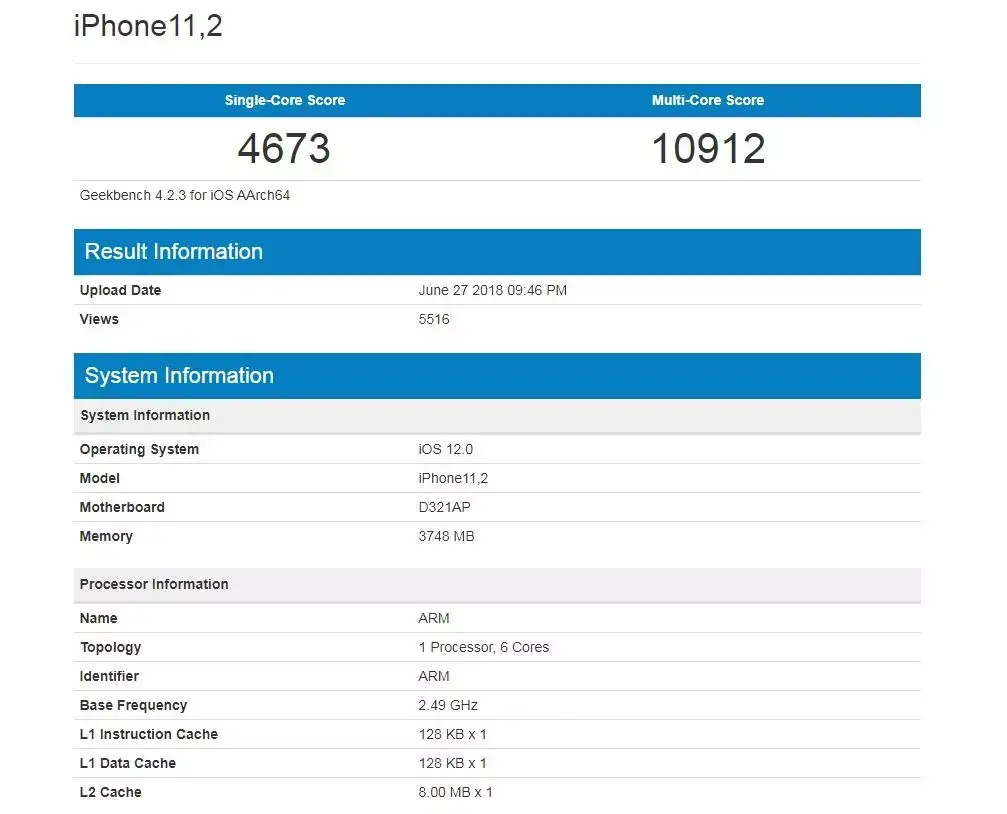The image size is (1007, 814).
Task: Select the "Topology" row label
Action: [x=110, y=648]
